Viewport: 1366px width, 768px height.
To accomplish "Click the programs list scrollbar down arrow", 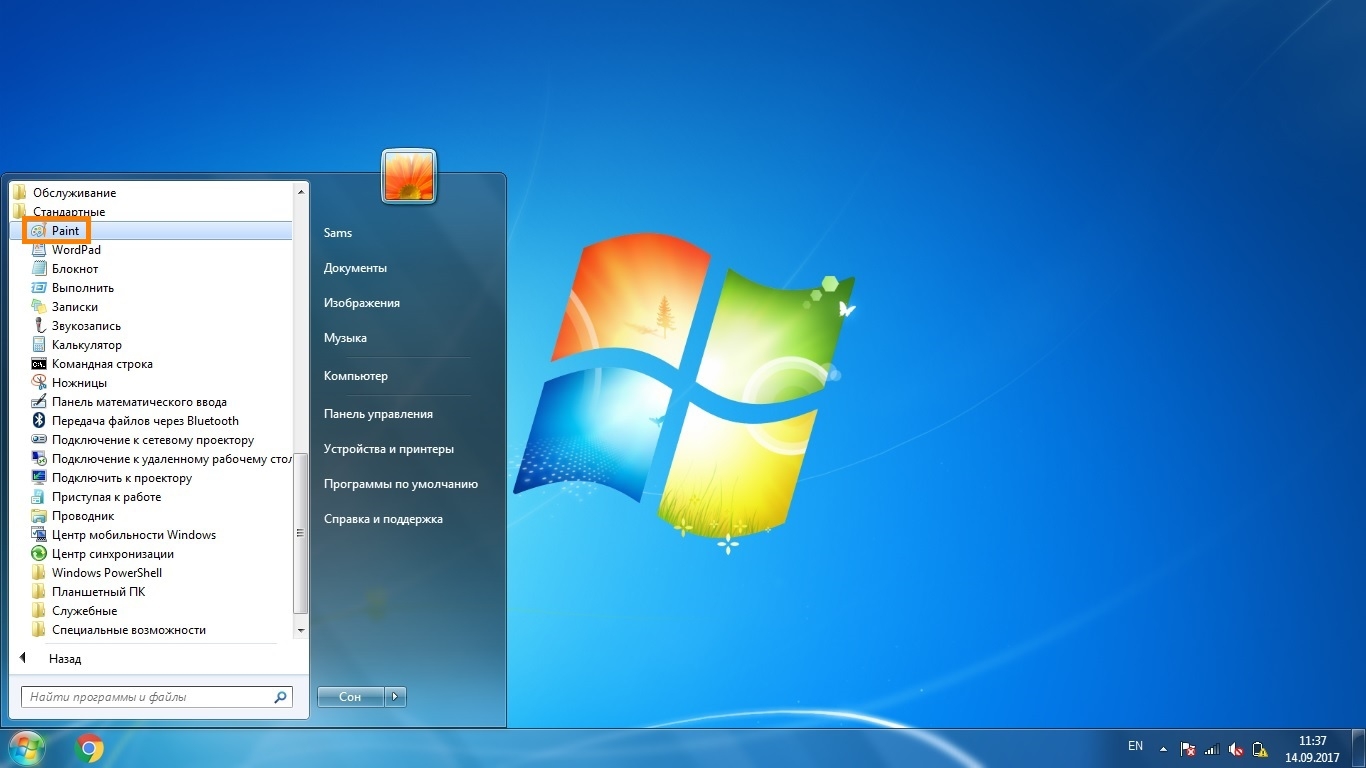I will pyautogui.click(x=301, y=631).
